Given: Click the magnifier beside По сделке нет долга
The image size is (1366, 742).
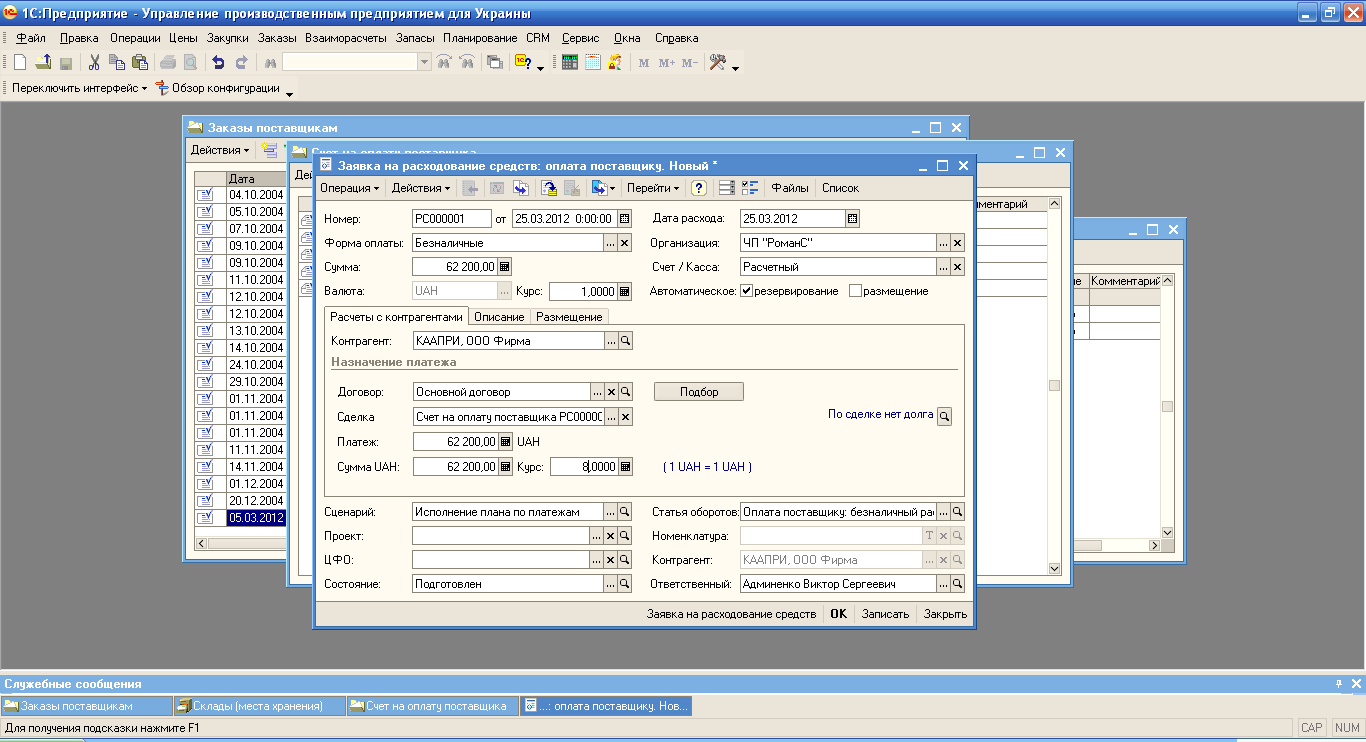Looking at the screenshot, I should (x=944, y=417).
